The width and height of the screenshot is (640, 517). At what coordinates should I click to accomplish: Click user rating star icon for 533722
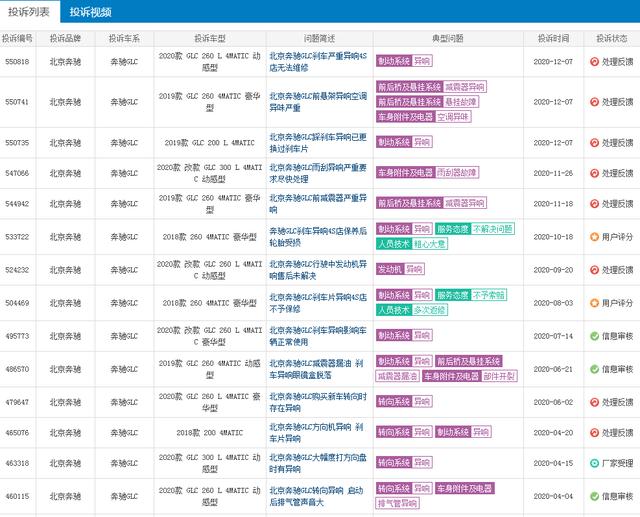594,237
